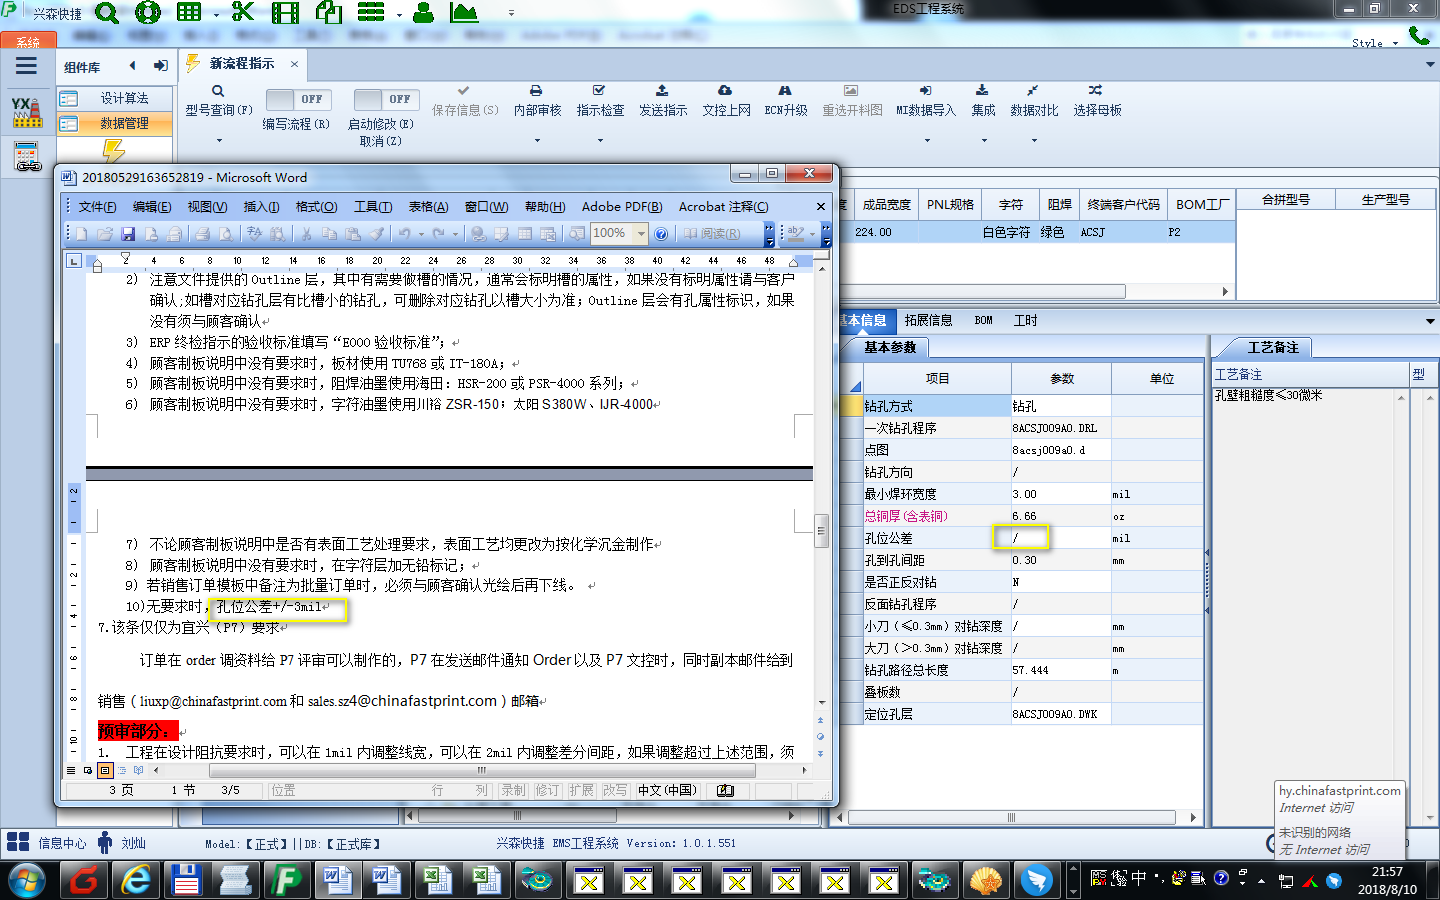The image size is (1440, 900).
Task: Click the green scissors icon in quick toolbar
Action: point(243,12)
